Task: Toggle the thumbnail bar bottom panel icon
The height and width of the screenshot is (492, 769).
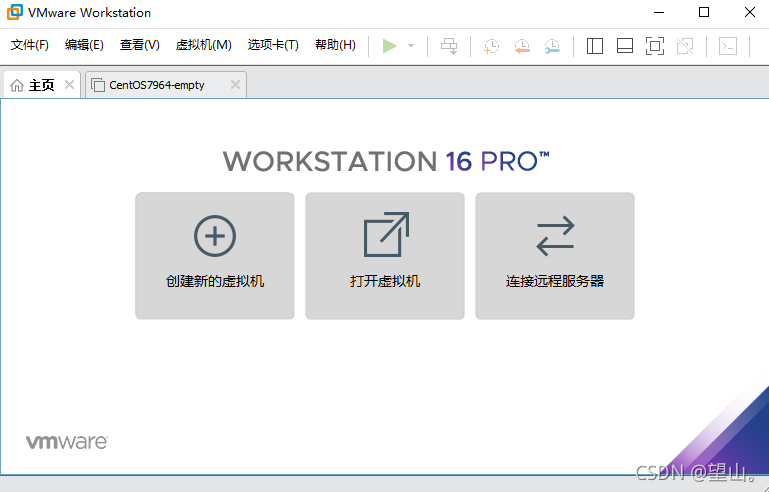Action: (x=625, y=46)
